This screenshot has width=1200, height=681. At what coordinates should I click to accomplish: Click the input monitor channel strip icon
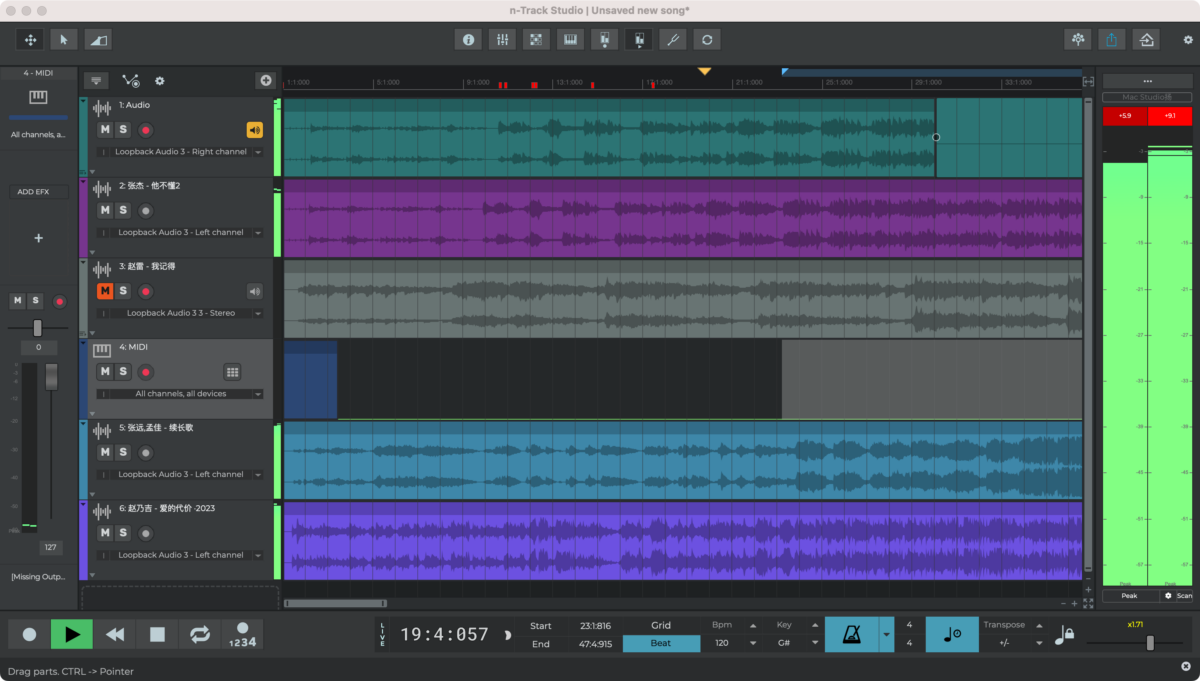[x=604, y=40]
